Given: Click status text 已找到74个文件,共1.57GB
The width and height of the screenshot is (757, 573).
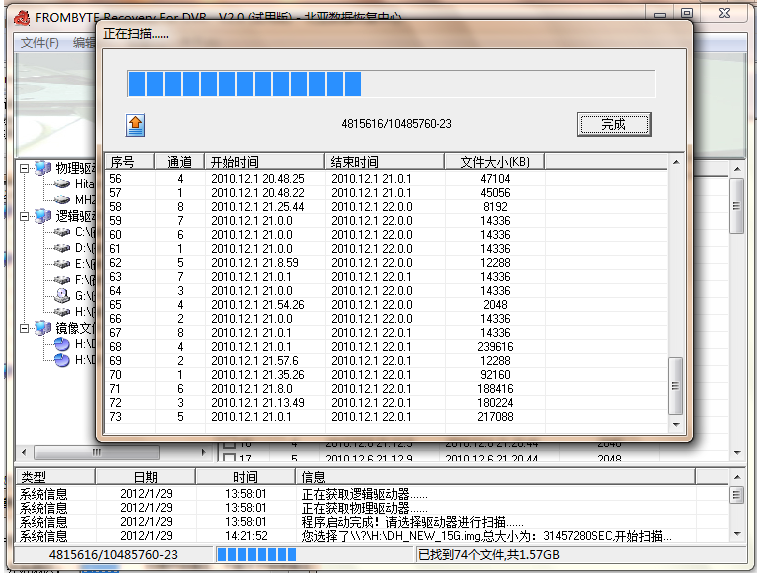Looking at the screenshot, I should 489,555.
